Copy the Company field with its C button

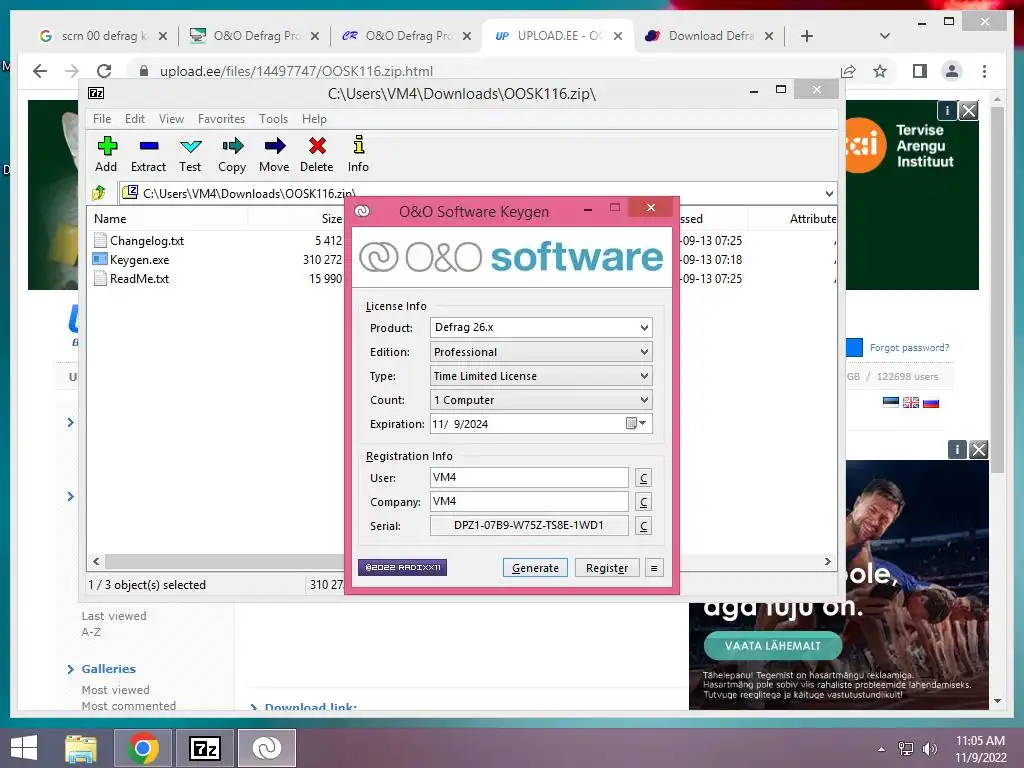643,502
